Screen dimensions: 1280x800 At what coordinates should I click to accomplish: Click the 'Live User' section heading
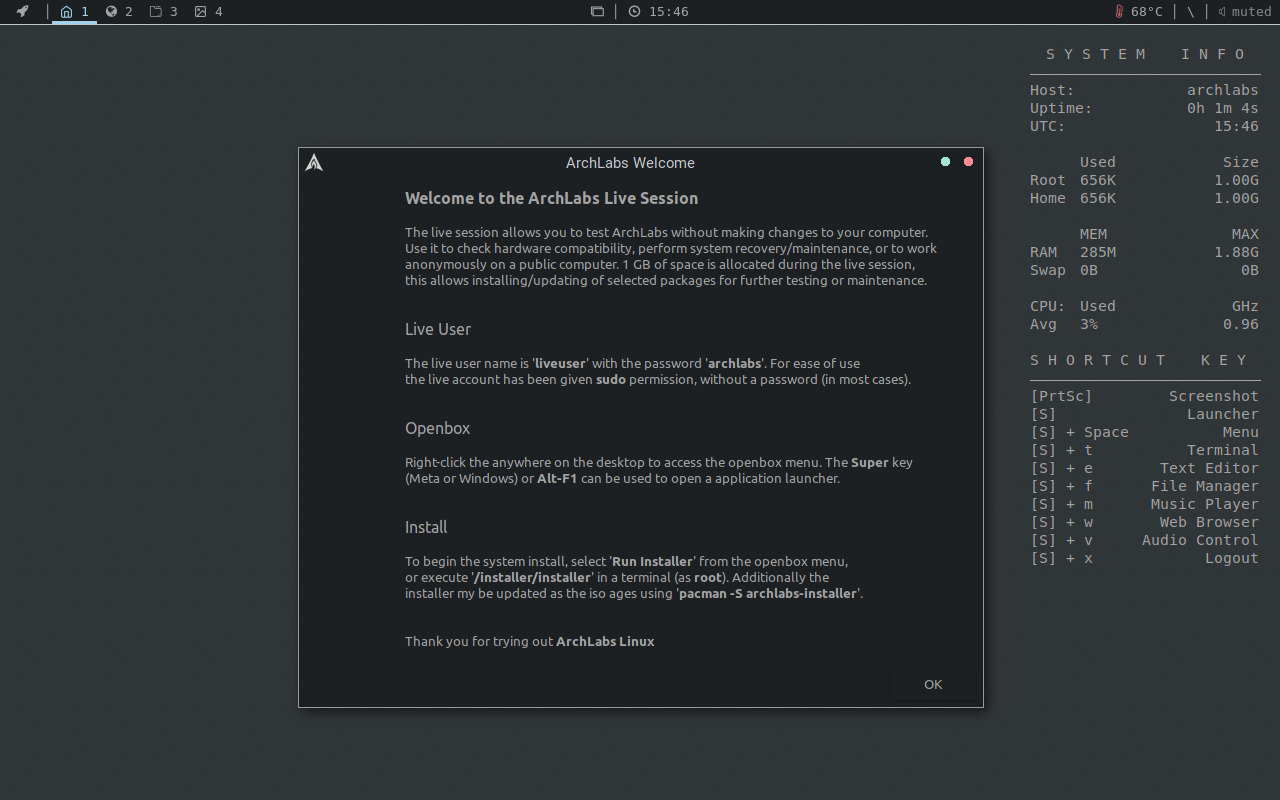click(438, 329)
